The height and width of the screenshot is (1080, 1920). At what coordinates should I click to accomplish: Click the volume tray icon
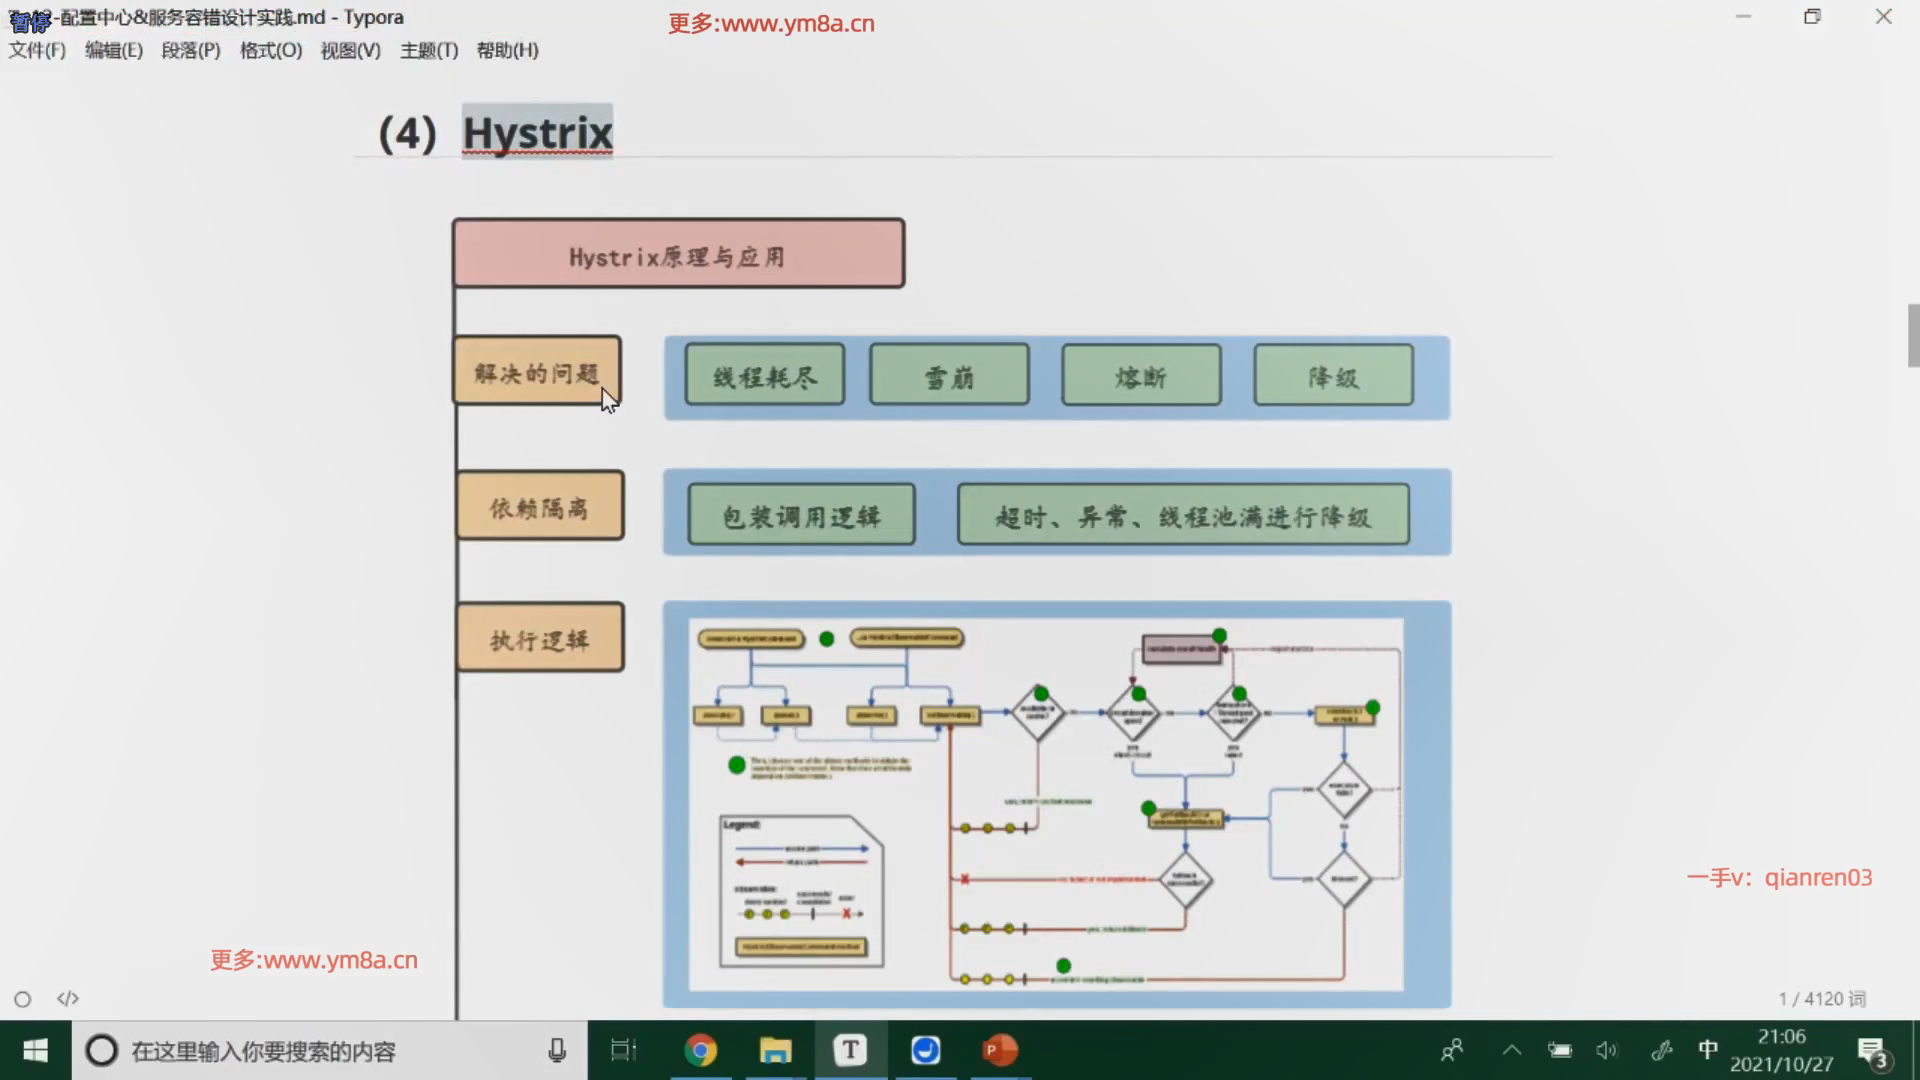point(1606,1050)
